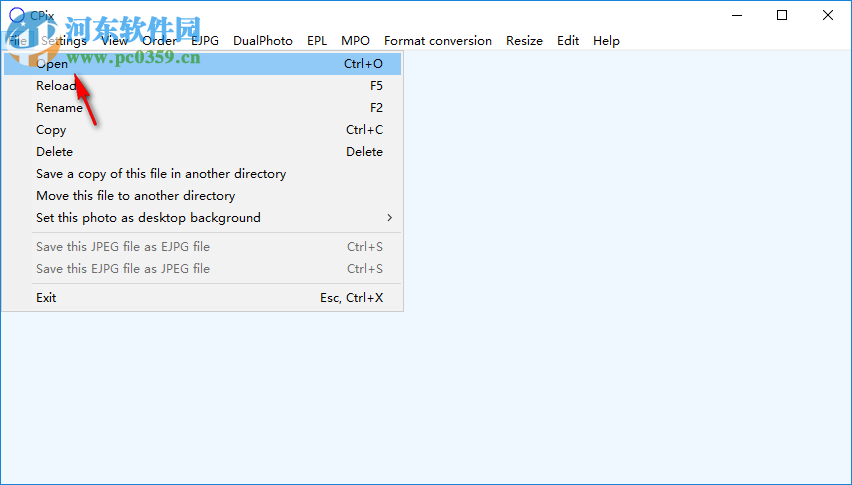This screenshot has height=485, width=852.
Task: Close the CPix window
Action: 828,15
